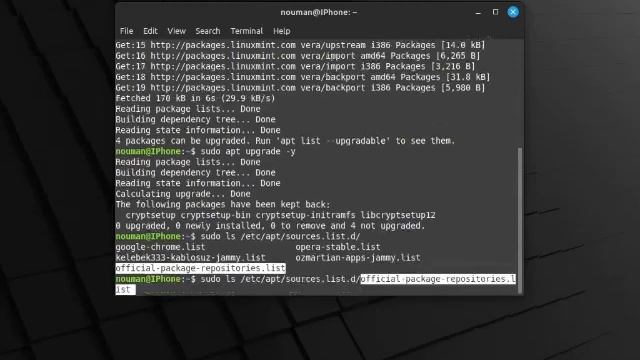Click ozmartian-apps-jammy.list entry
The height and width of the screenshot is (360, 640).
[x=358, y=258]
